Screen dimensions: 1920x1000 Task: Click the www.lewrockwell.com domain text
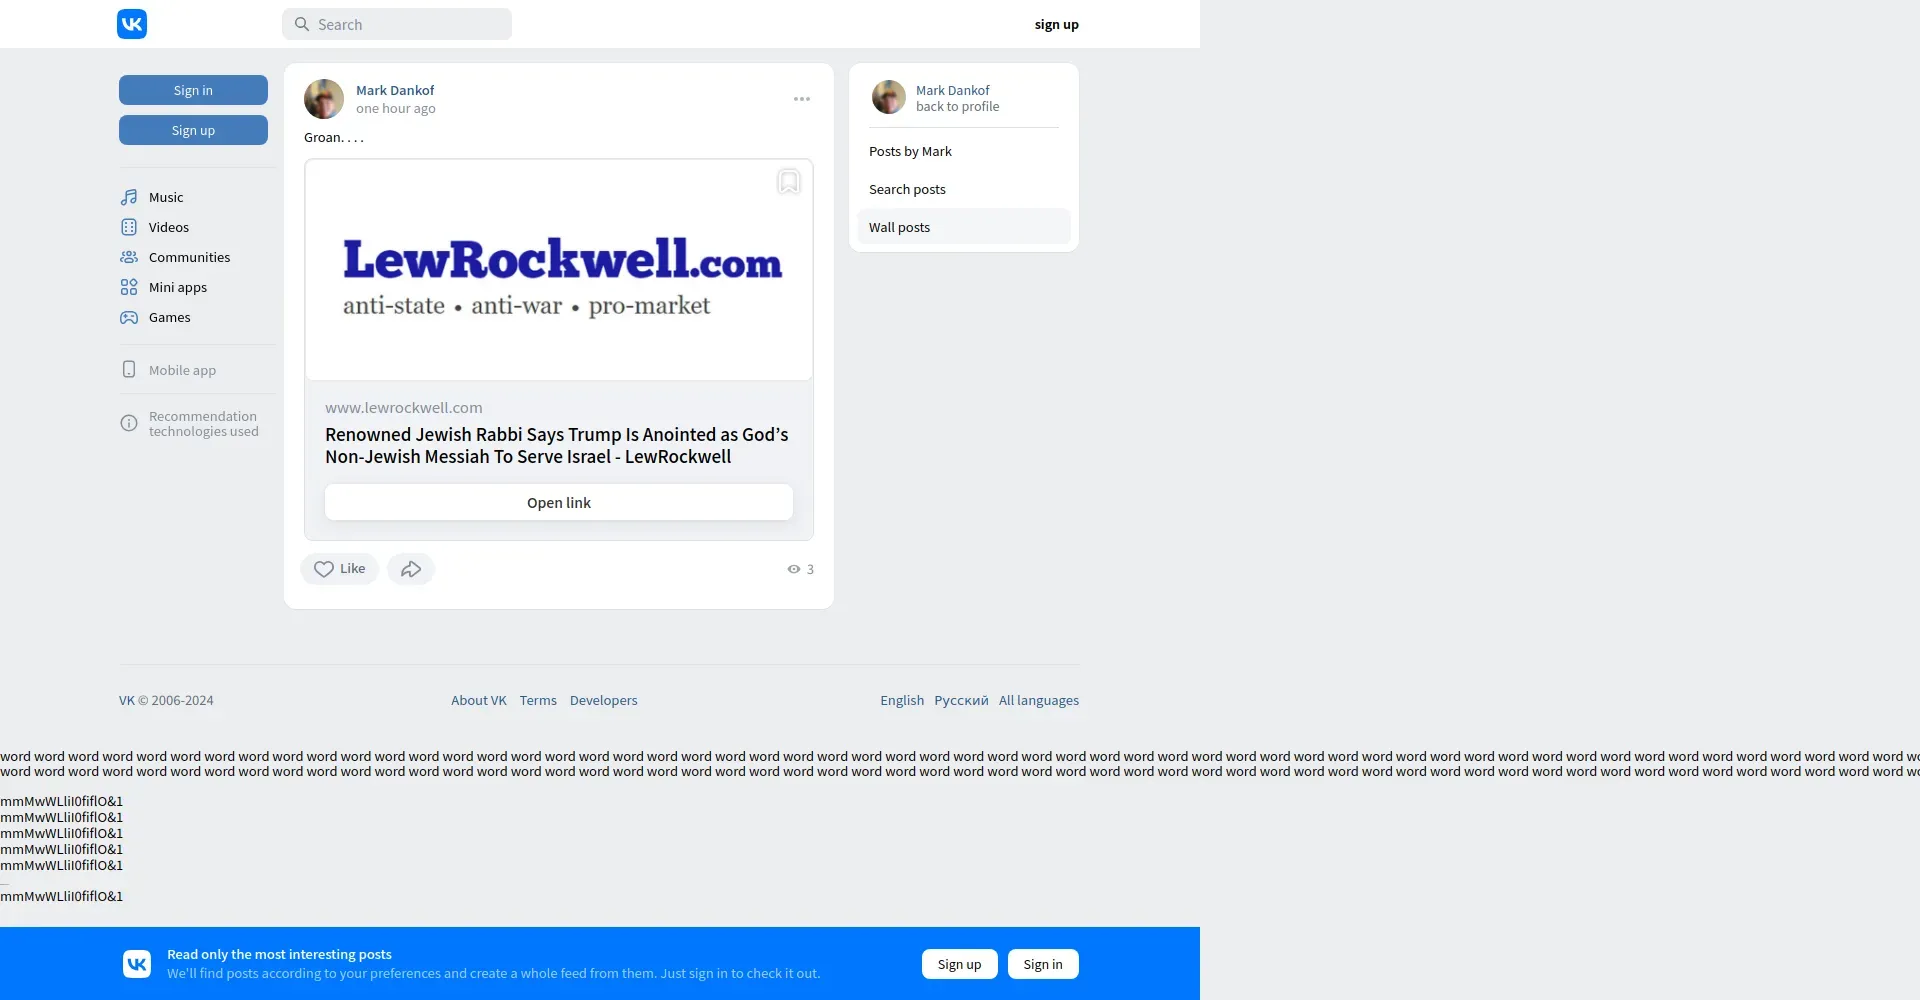tap(404, 408)
